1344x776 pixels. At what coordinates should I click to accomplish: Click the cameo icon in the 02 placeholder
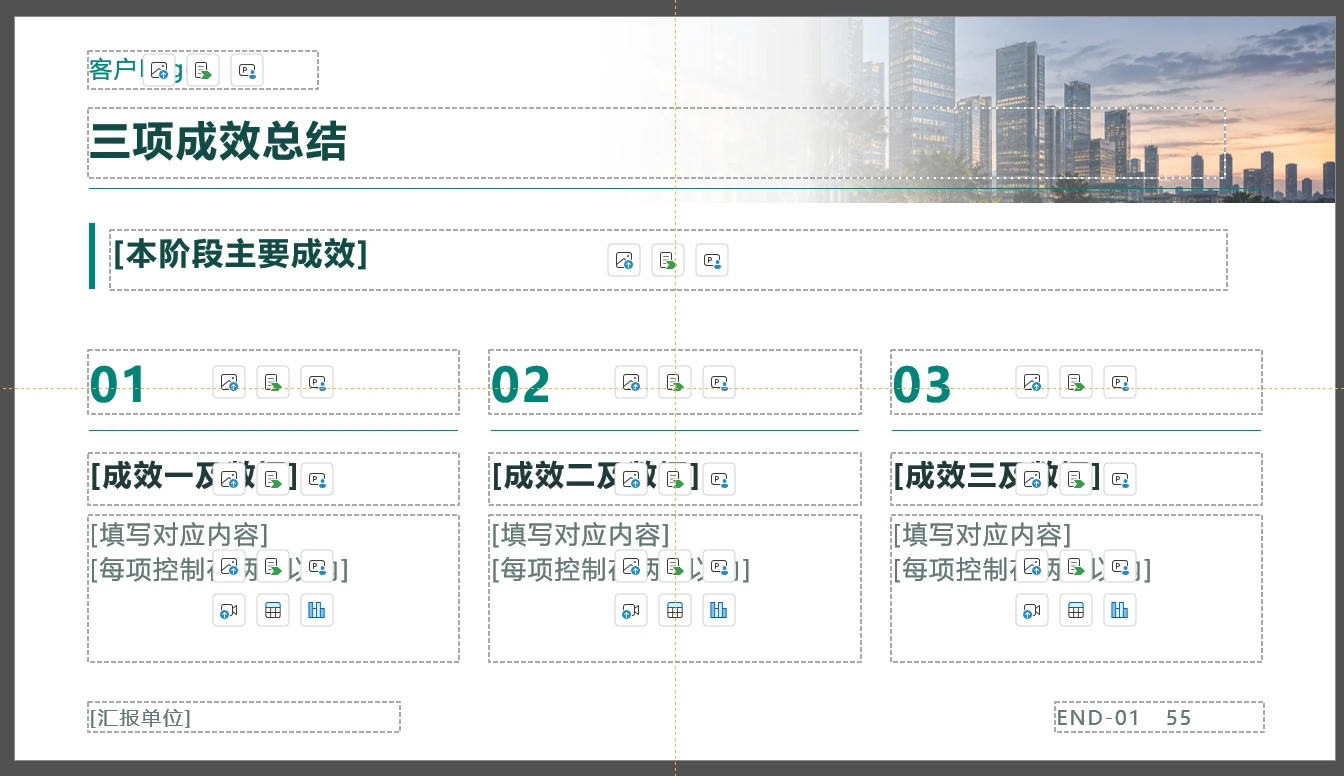(x=719, y=382)
